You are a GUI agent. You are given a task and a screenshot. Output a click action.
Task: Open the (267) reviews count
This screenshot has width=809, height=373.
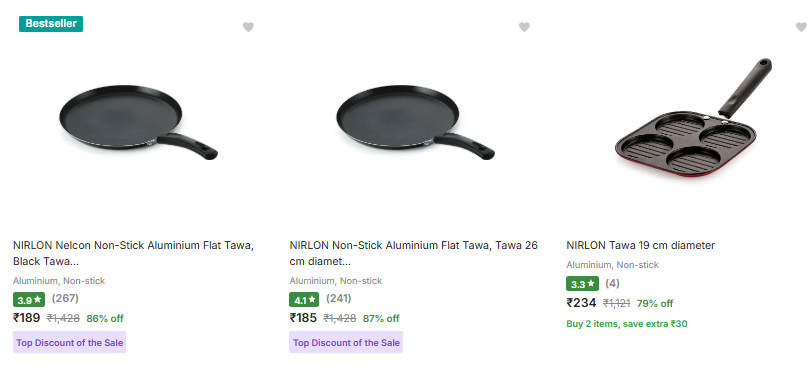click(65, 298)
